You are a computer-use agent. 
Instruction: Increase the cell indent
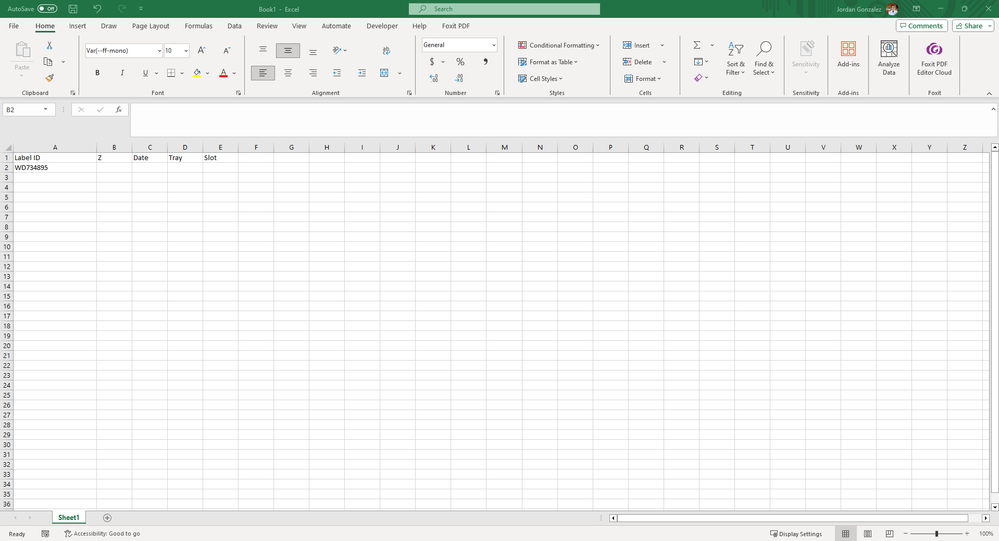tap(362, 73)
